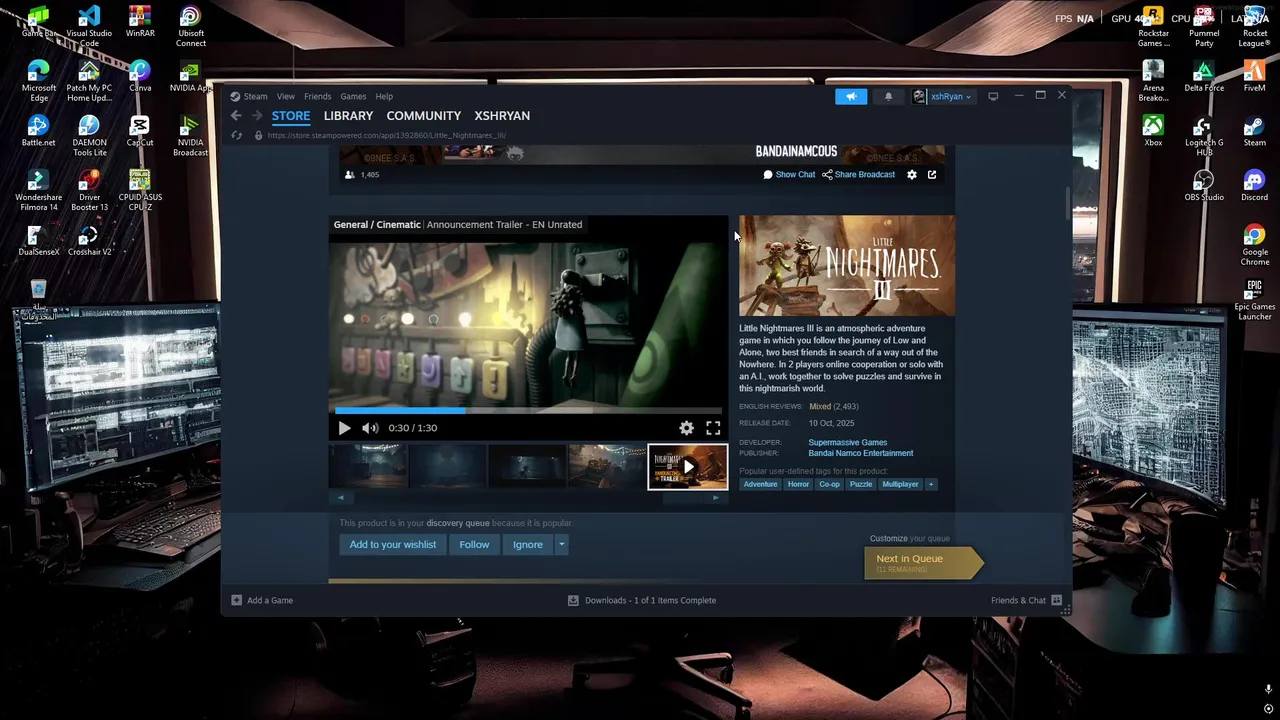Play the announcement trailer video
The width and height of the screenshot is (1280, 720).
(344, 428)
